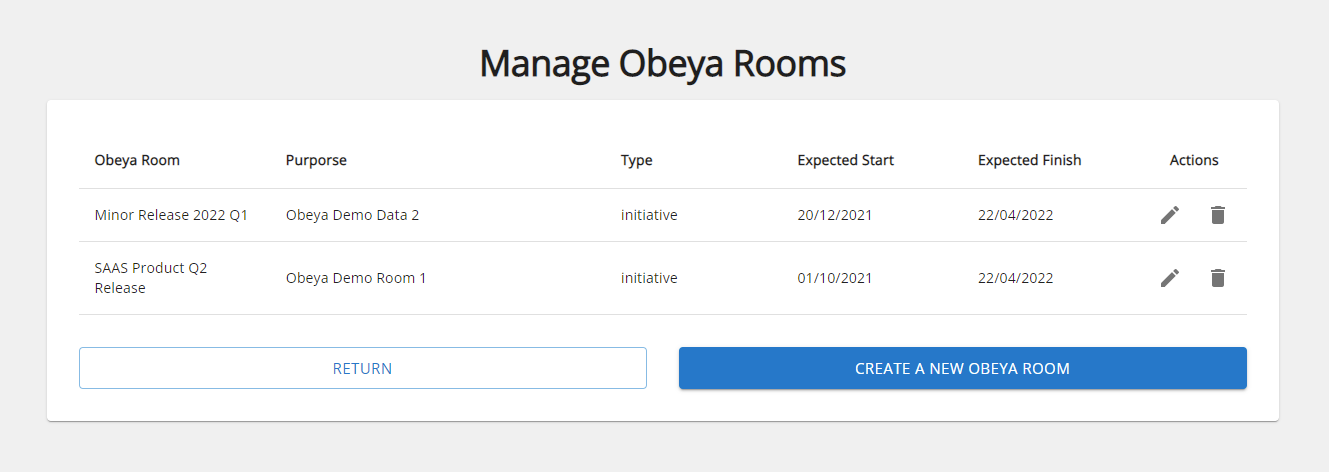Edit the SAAS Product Q2 Release room
The image size is (1329, 472).
coord(1170,278)
